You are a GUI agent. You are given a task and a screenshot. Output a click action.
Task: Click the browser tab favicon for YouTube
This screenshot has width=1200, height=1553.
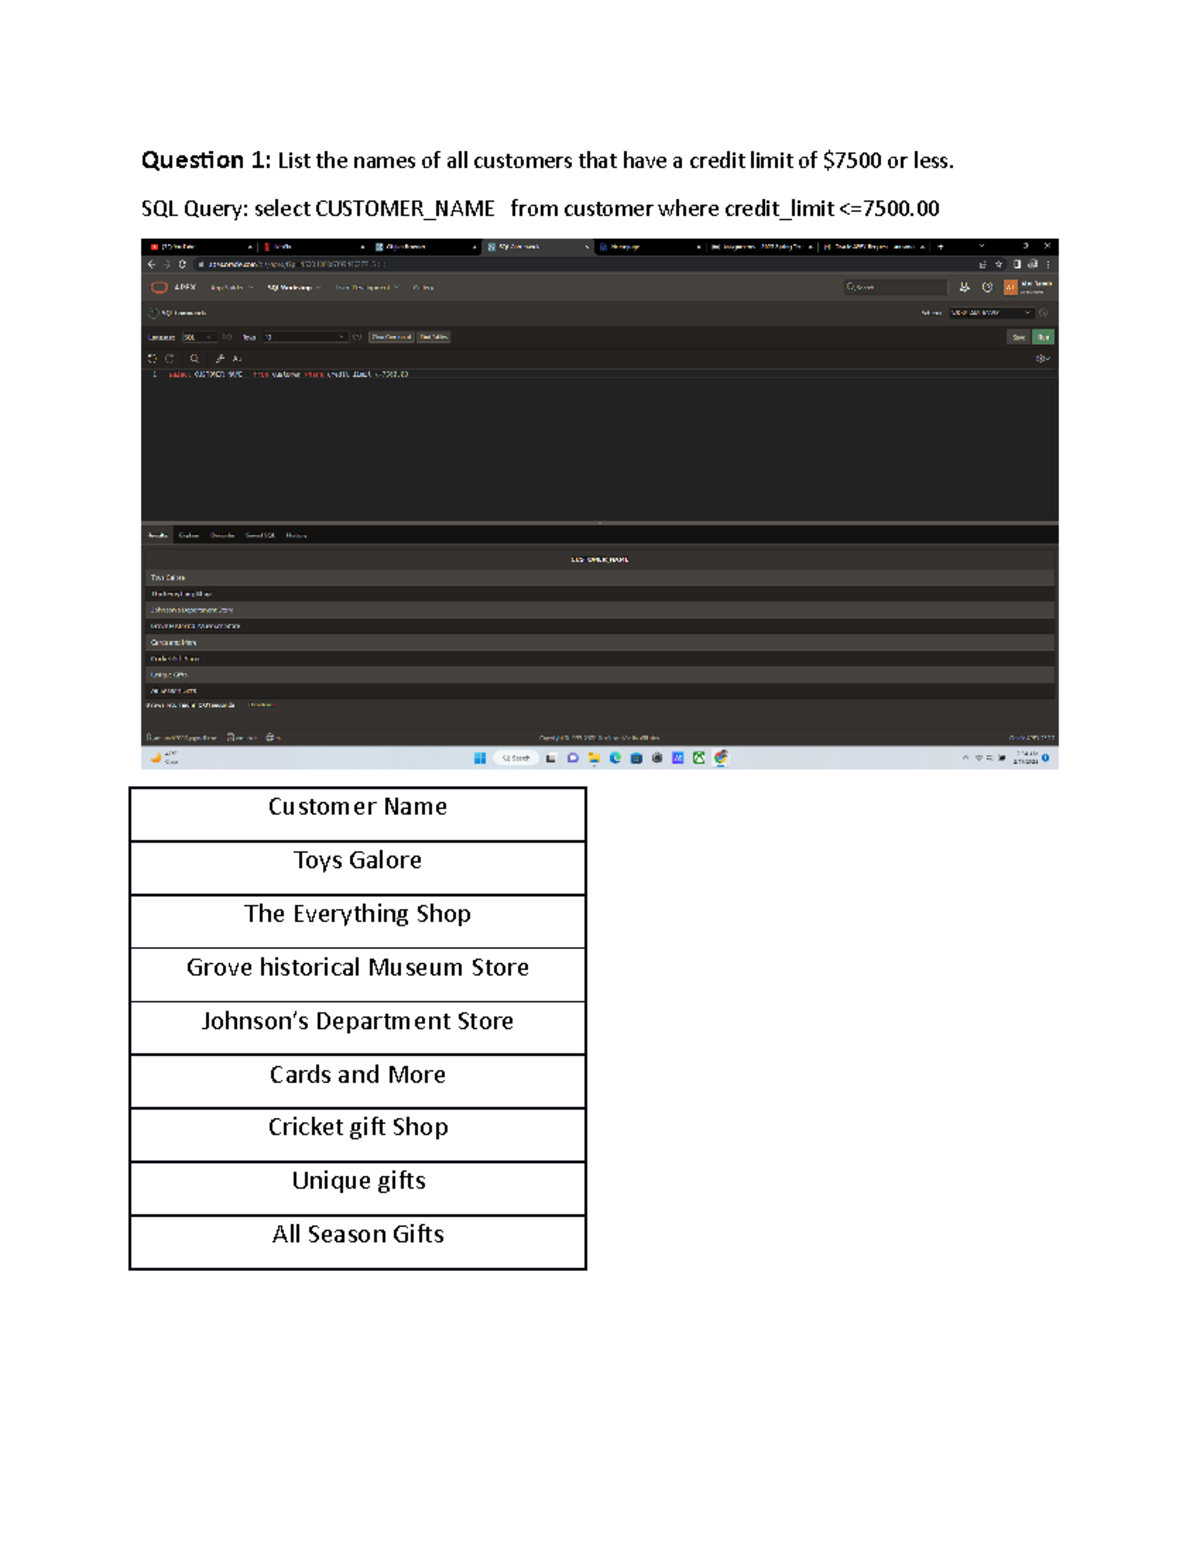tap(153, 245)
